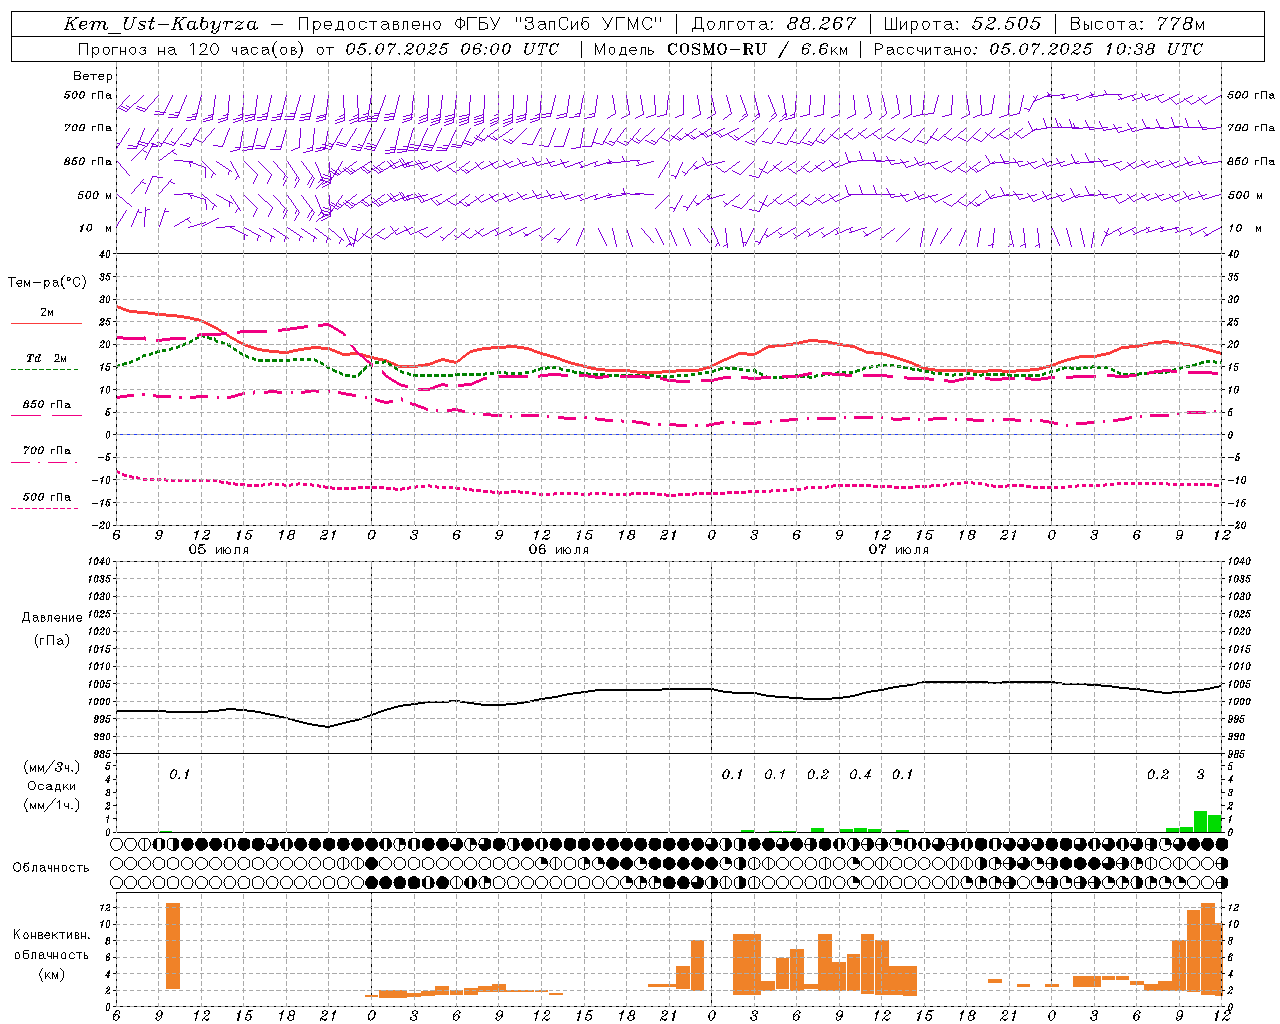The width and height of the screenshot is (1280, 1024).
Task: Select the Высота: 778м field
Action: [1137, 24]
